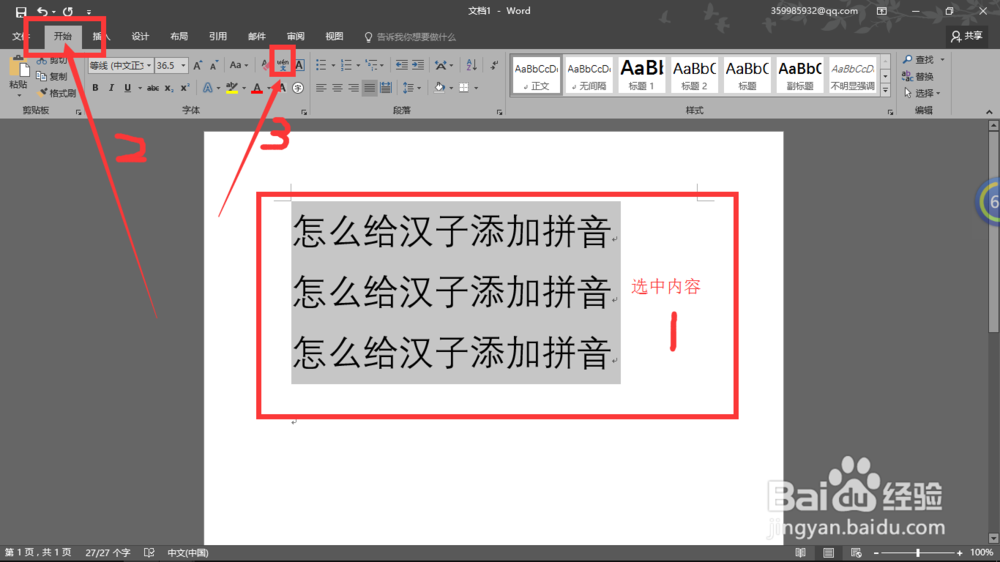Expand the styles gallery more arrow
The image size is (1000, 562).
tap(885, 91)
